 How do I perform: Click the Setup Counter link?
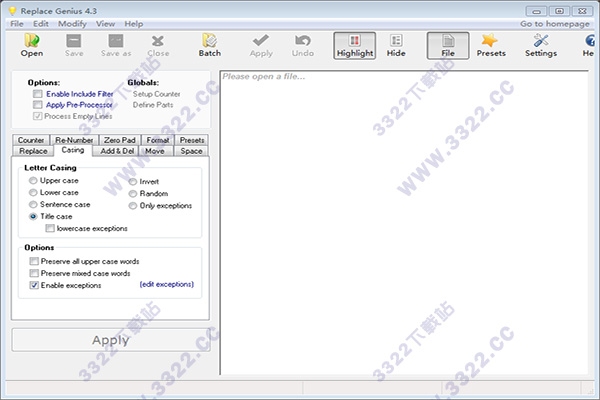click(x=157, y=94)
